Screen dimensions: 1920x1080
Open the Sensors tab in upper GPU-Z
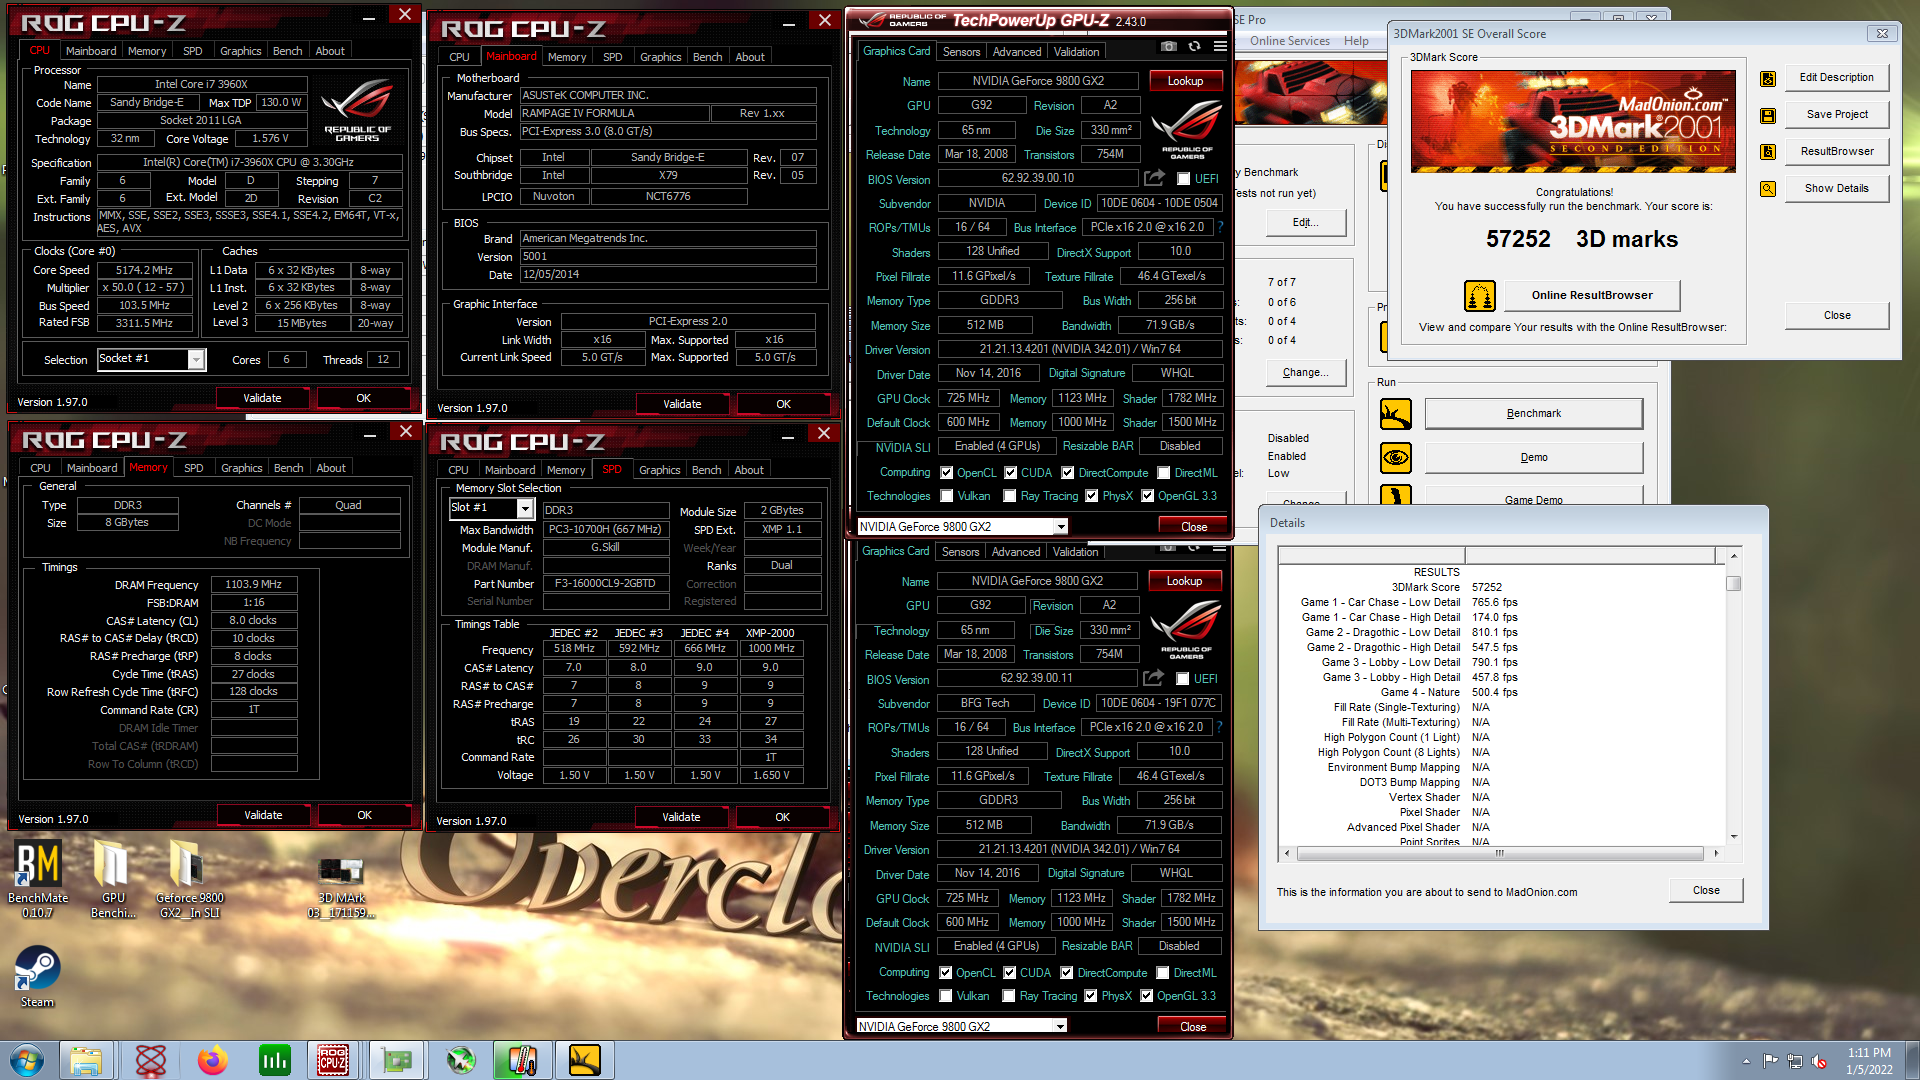pyautogui.click(x=961, y=51)
